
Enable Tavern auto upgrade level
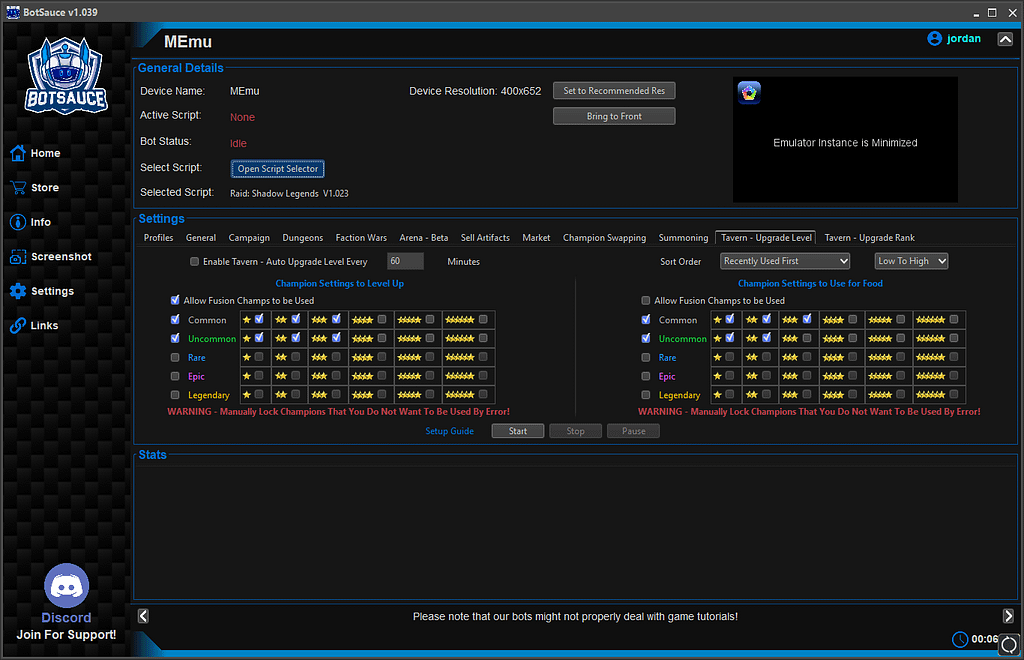pos(195,261)
